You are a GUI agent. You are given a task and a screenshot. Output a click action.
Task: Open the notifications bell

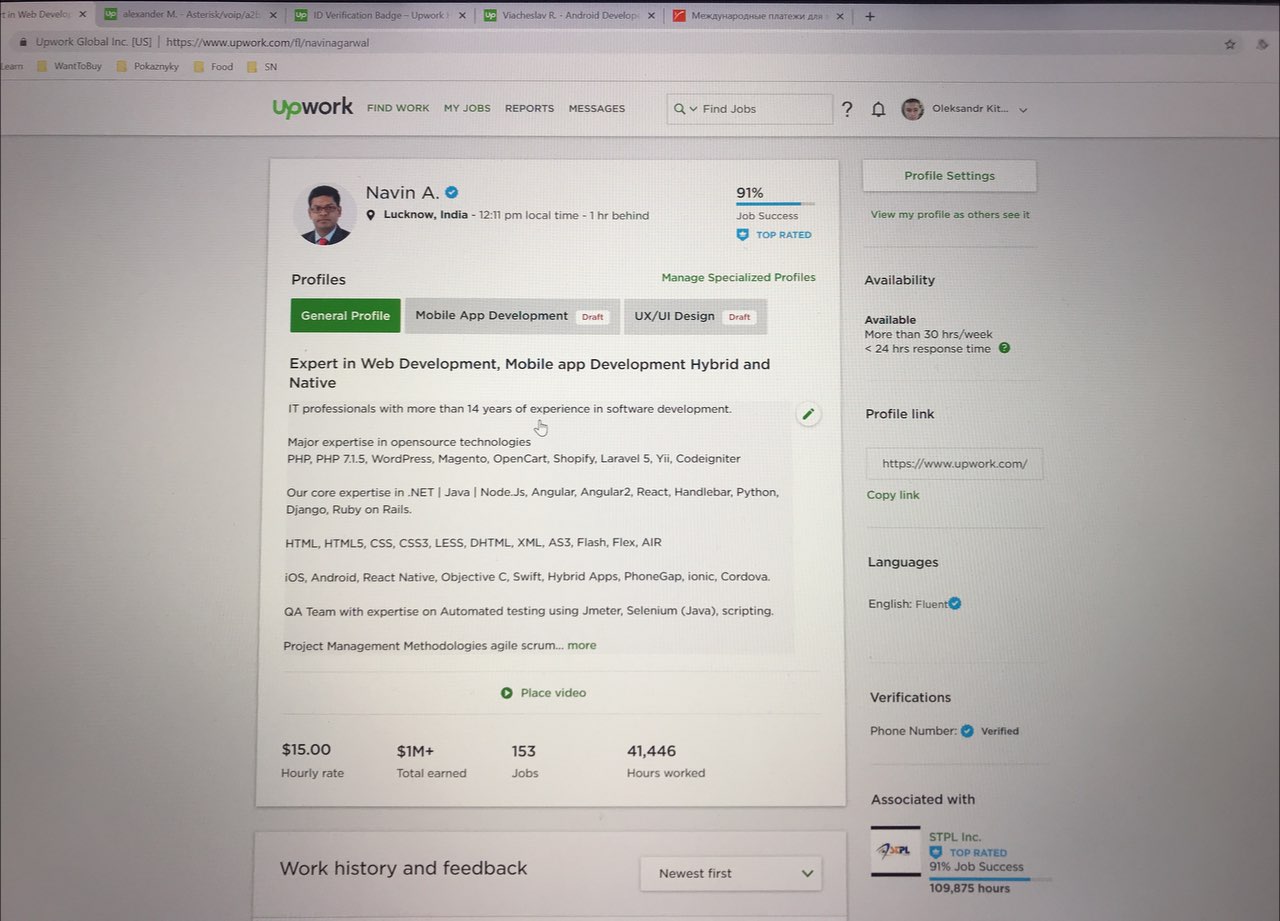pos(878,109)
